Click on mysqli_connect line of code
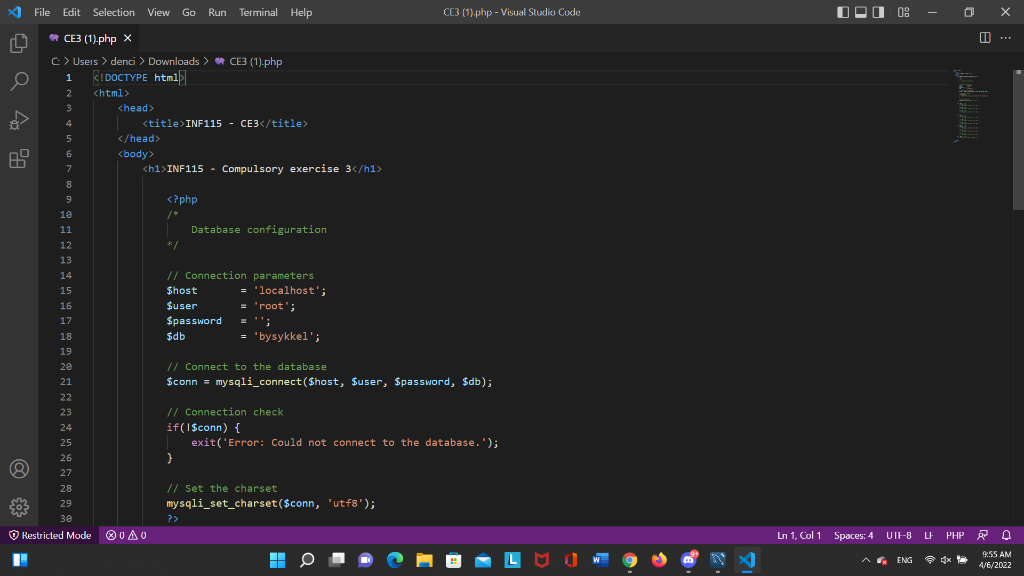The width and height of the screenshot is (1024, 576). 329,382
